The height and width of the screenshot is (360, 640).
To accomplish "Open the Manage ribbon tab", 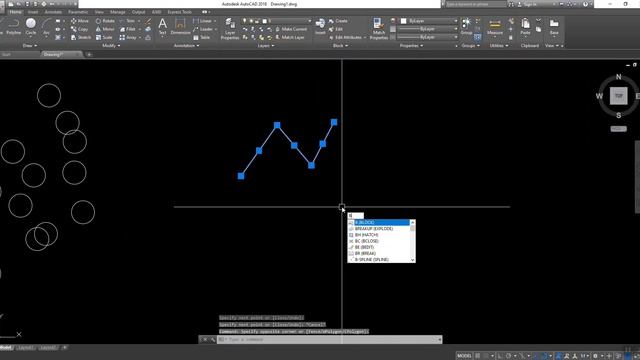I will pyautogui.click(x=118, y=12).
